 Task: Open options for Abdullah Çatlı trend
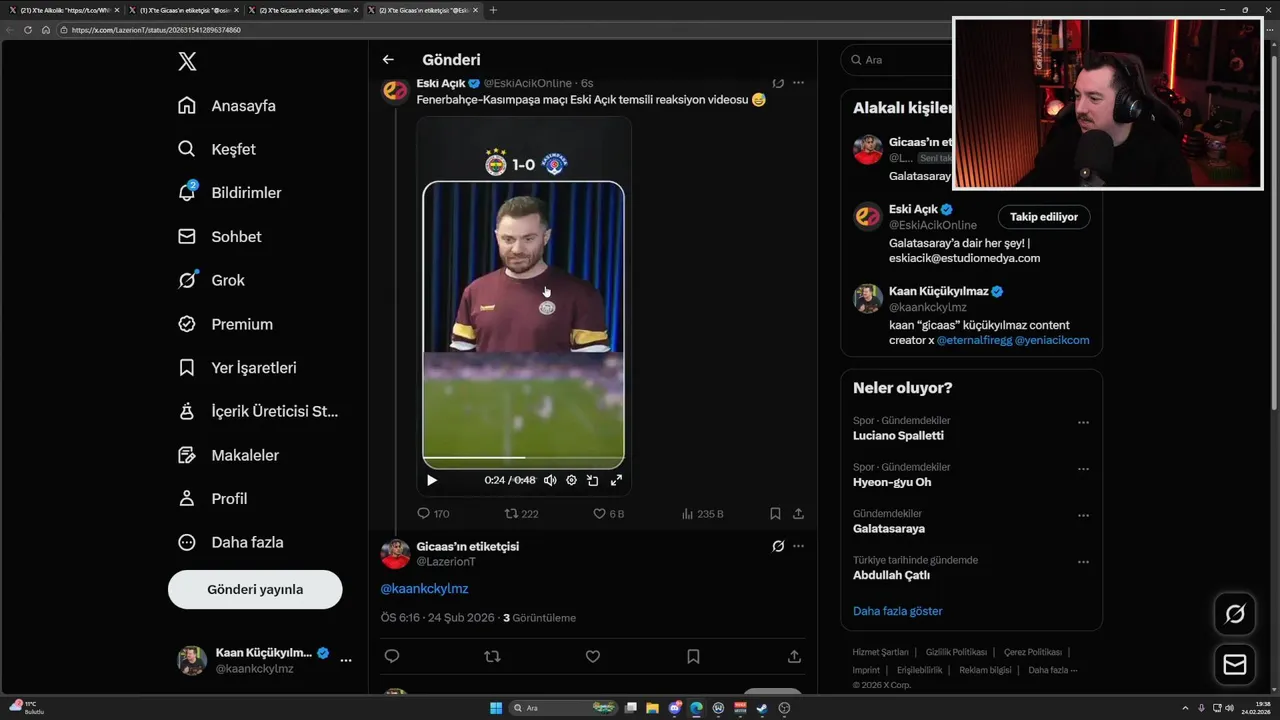[1083, 562]
